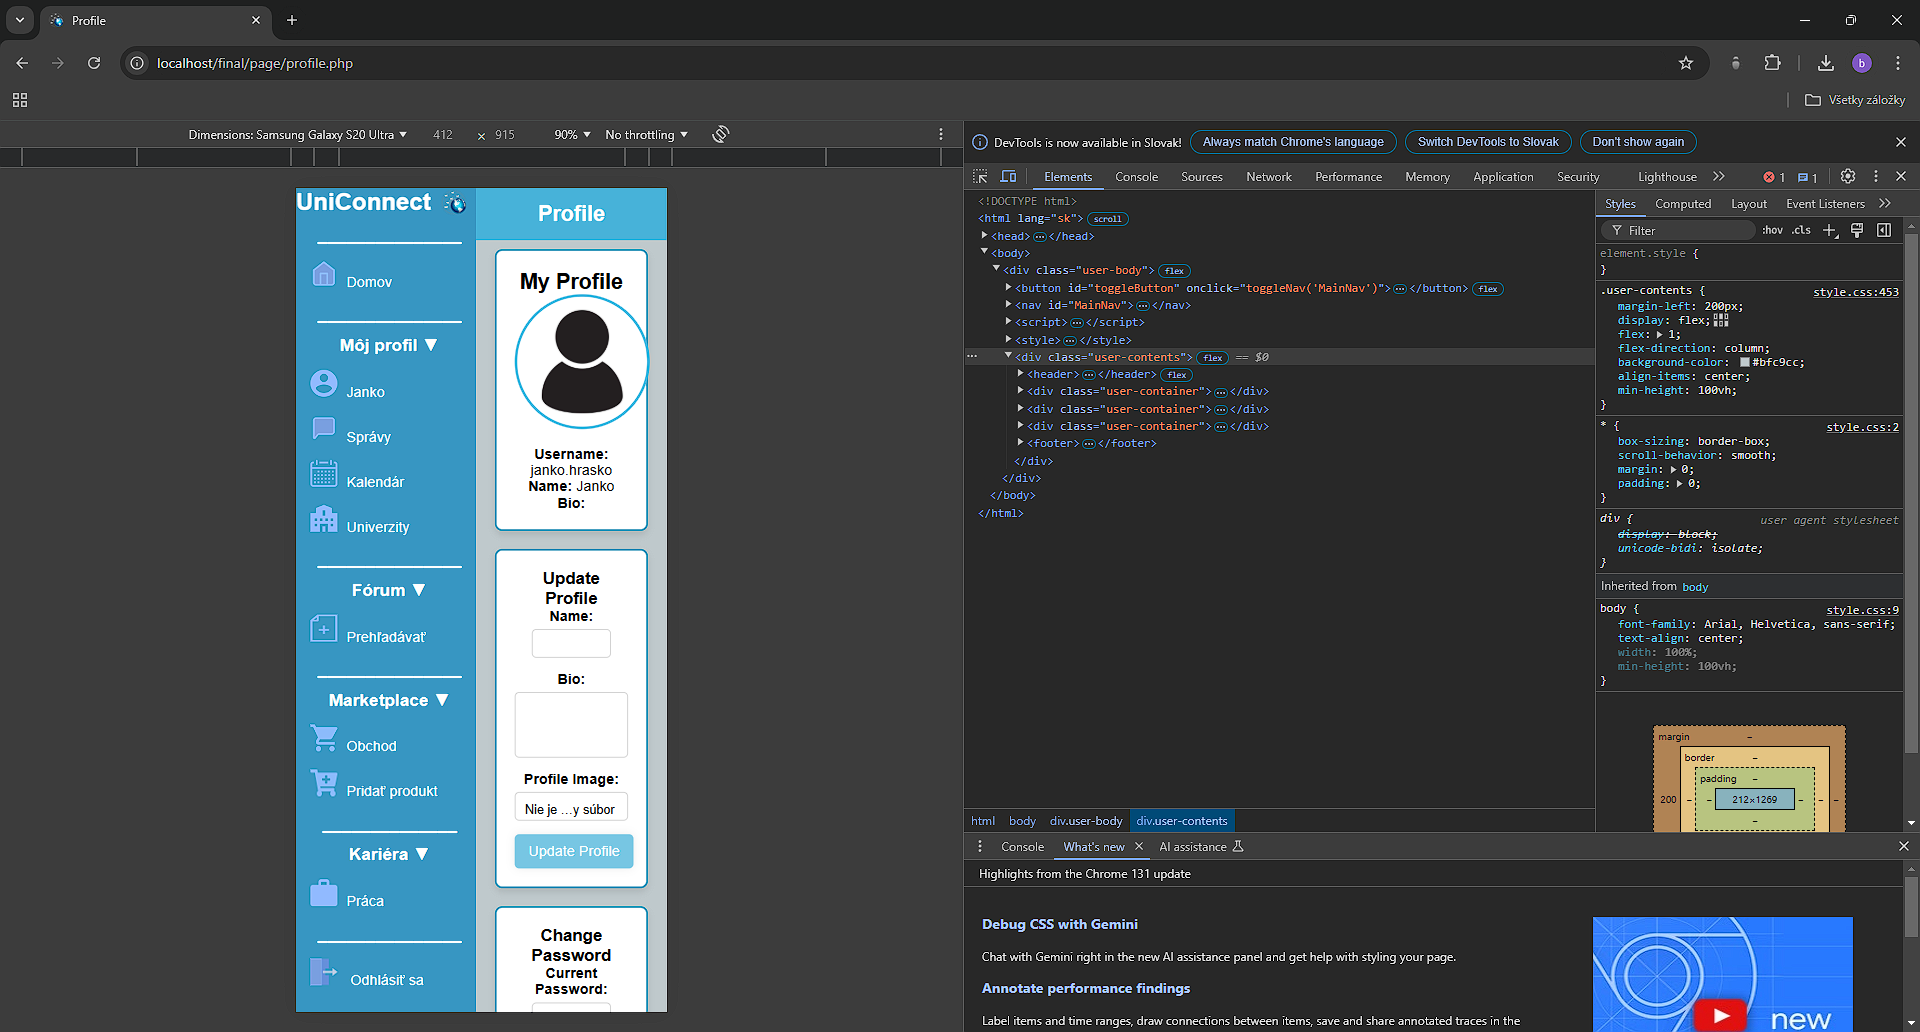Click the Domov home icon in sidebar
1920x1032 pixels.
point(324,274)
